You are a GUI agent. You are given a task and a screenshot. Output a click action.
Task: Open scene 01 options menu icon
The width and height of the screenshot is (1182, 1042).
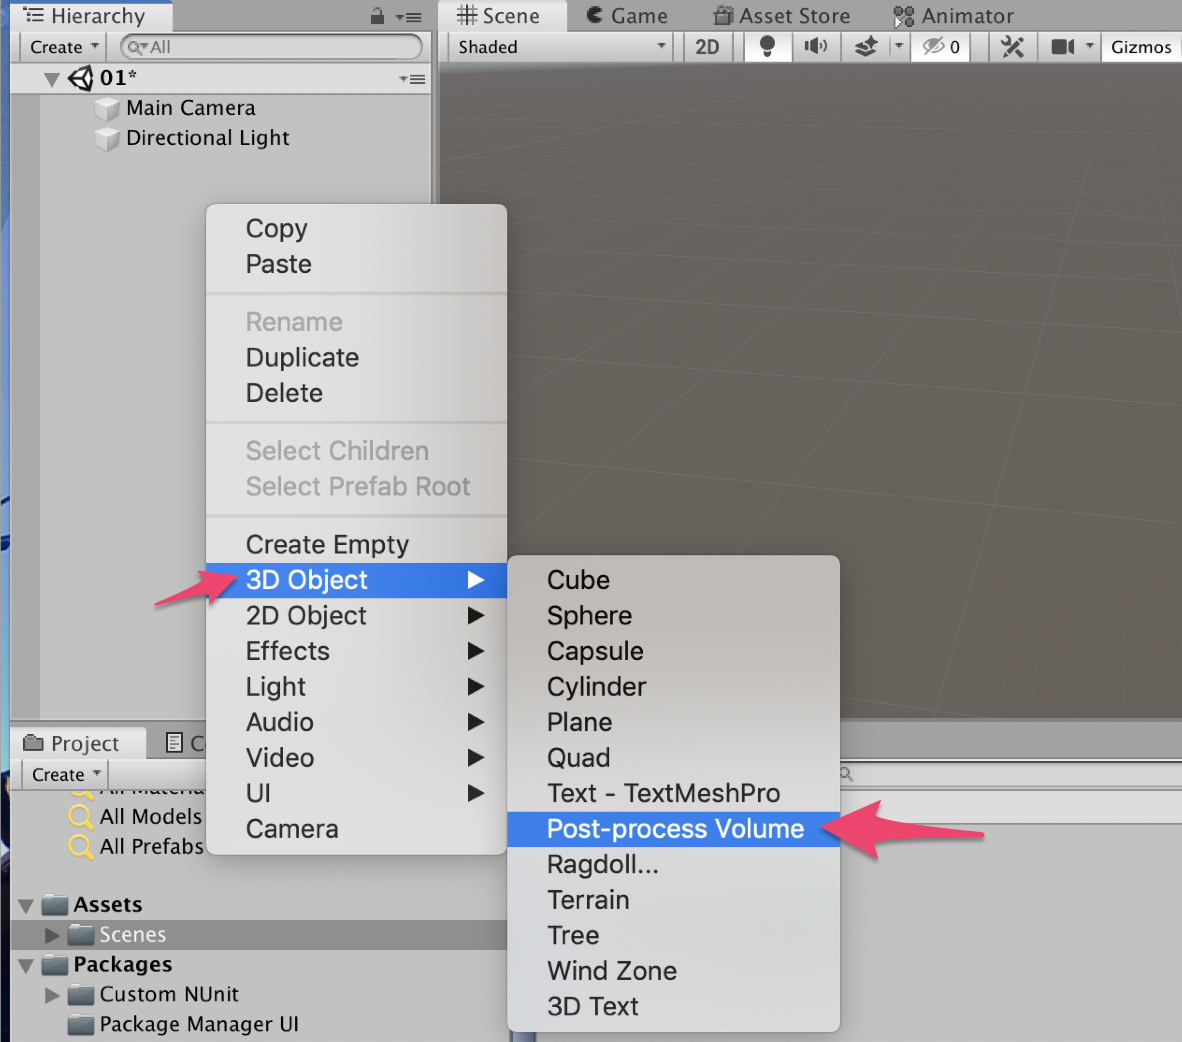pyautogui.click(x=412, y=78)
